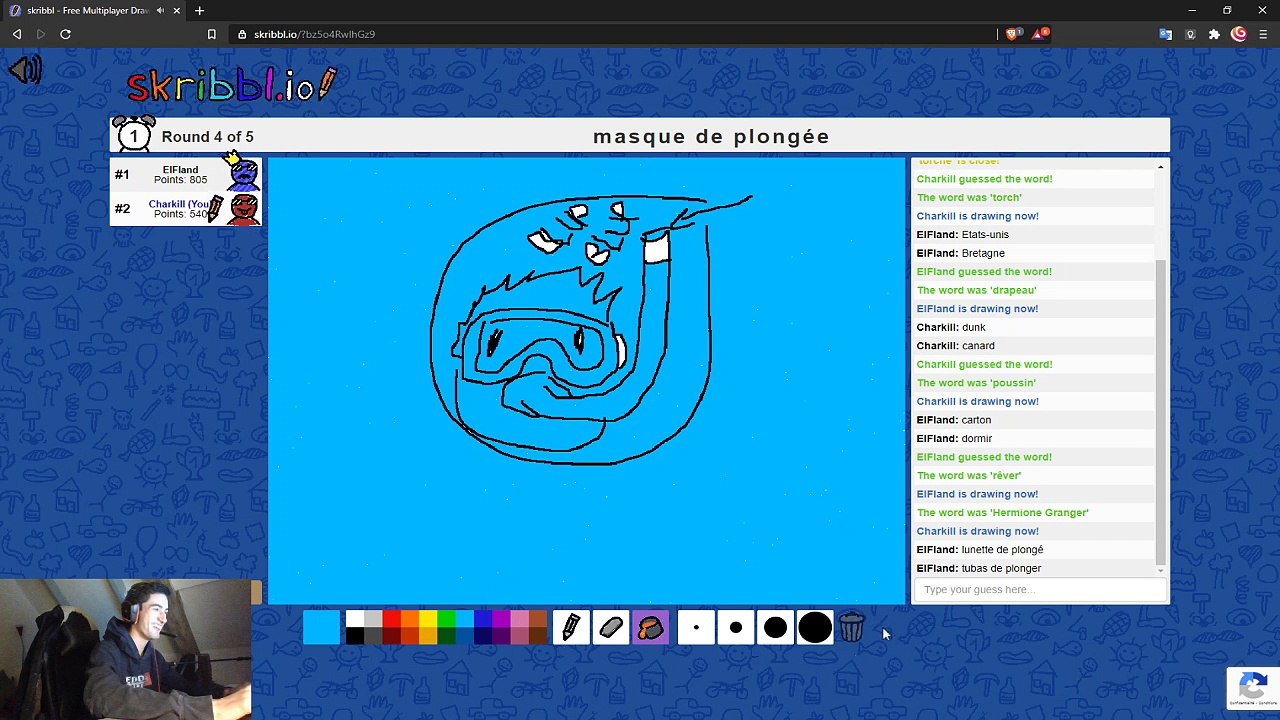
Task: Click the current color preview box
Action: (x=321, y=628)
